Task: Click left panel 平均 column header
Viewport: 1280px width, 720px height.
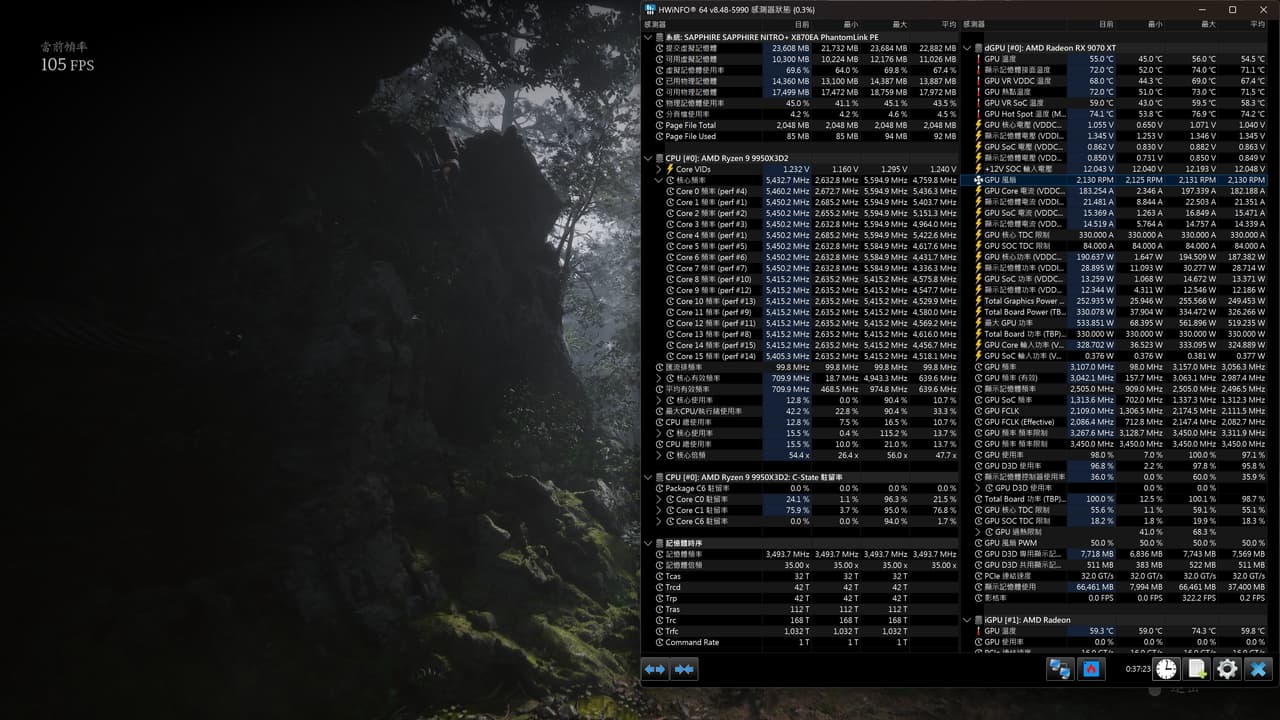Action: [x=948, y=24]
